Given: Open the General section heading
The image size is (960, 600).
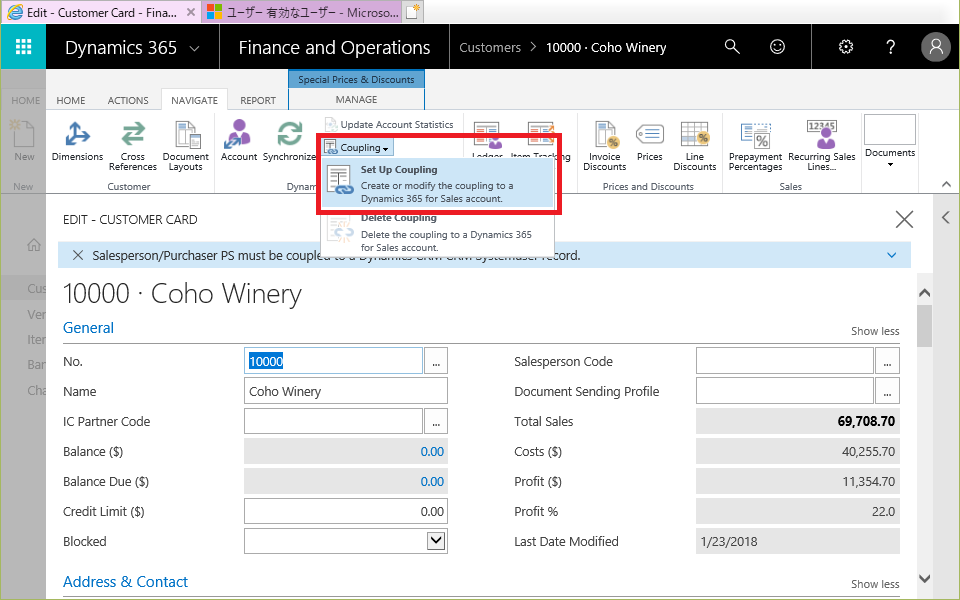Looking at the screenshot, I should tap(88, 328).
